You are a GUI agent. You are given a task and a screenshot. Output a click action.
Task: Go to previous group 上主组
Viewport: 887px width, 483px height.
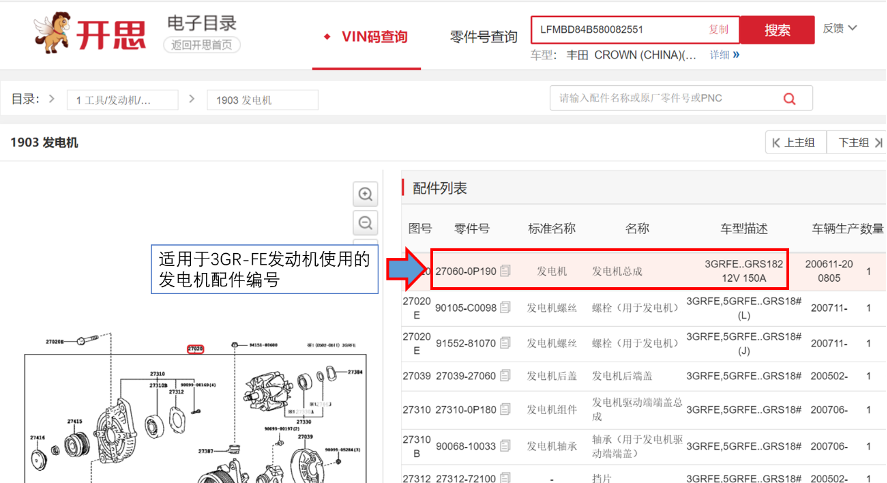tap(796, 143)
